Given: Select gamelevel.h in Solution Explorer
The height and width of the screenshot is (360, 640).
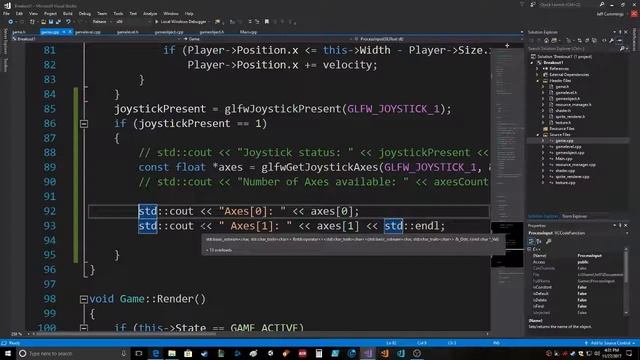Looking at the screenshot, I should click(566, 93).
